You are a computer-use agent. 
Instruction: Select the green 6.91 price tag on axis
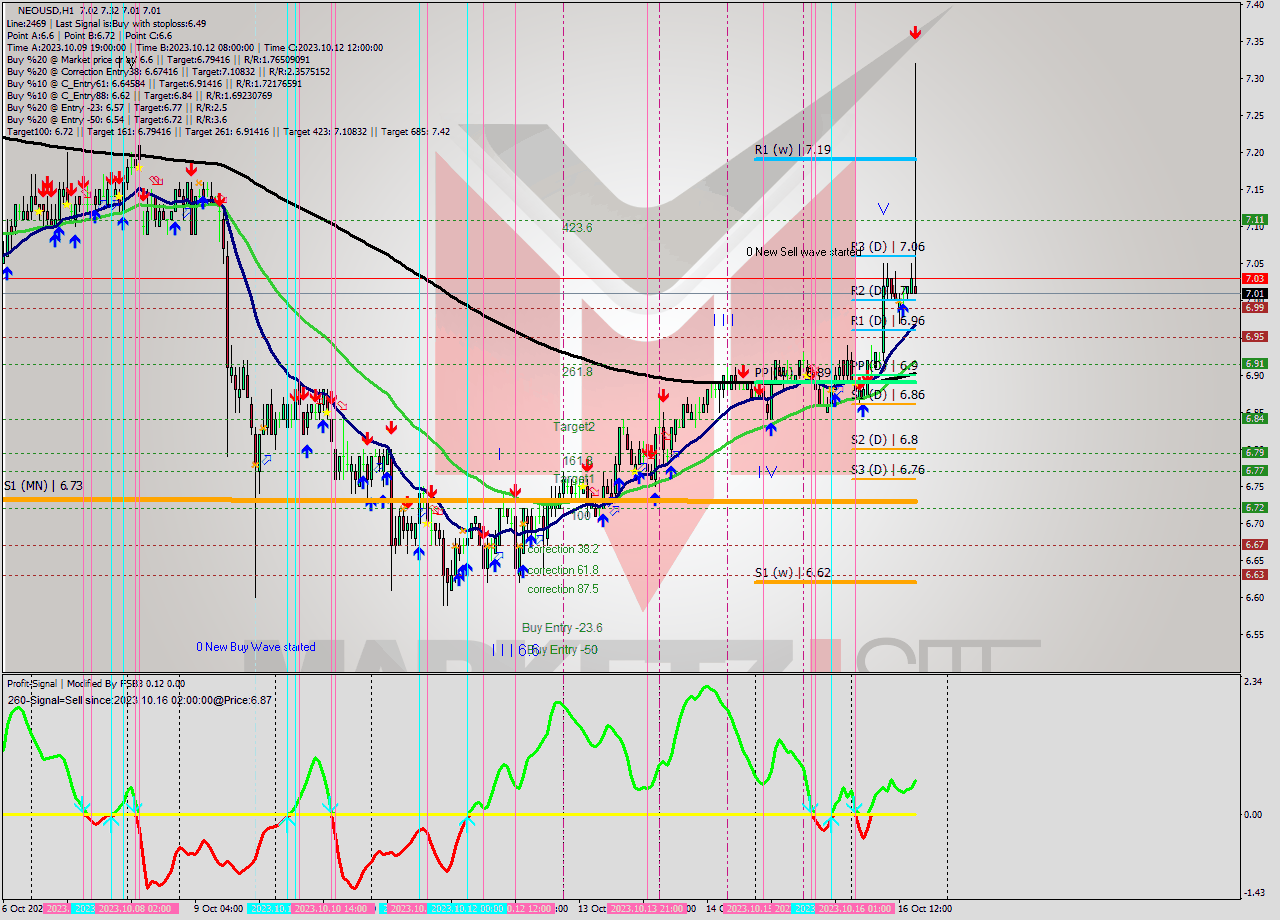(x=1254, y=363)
